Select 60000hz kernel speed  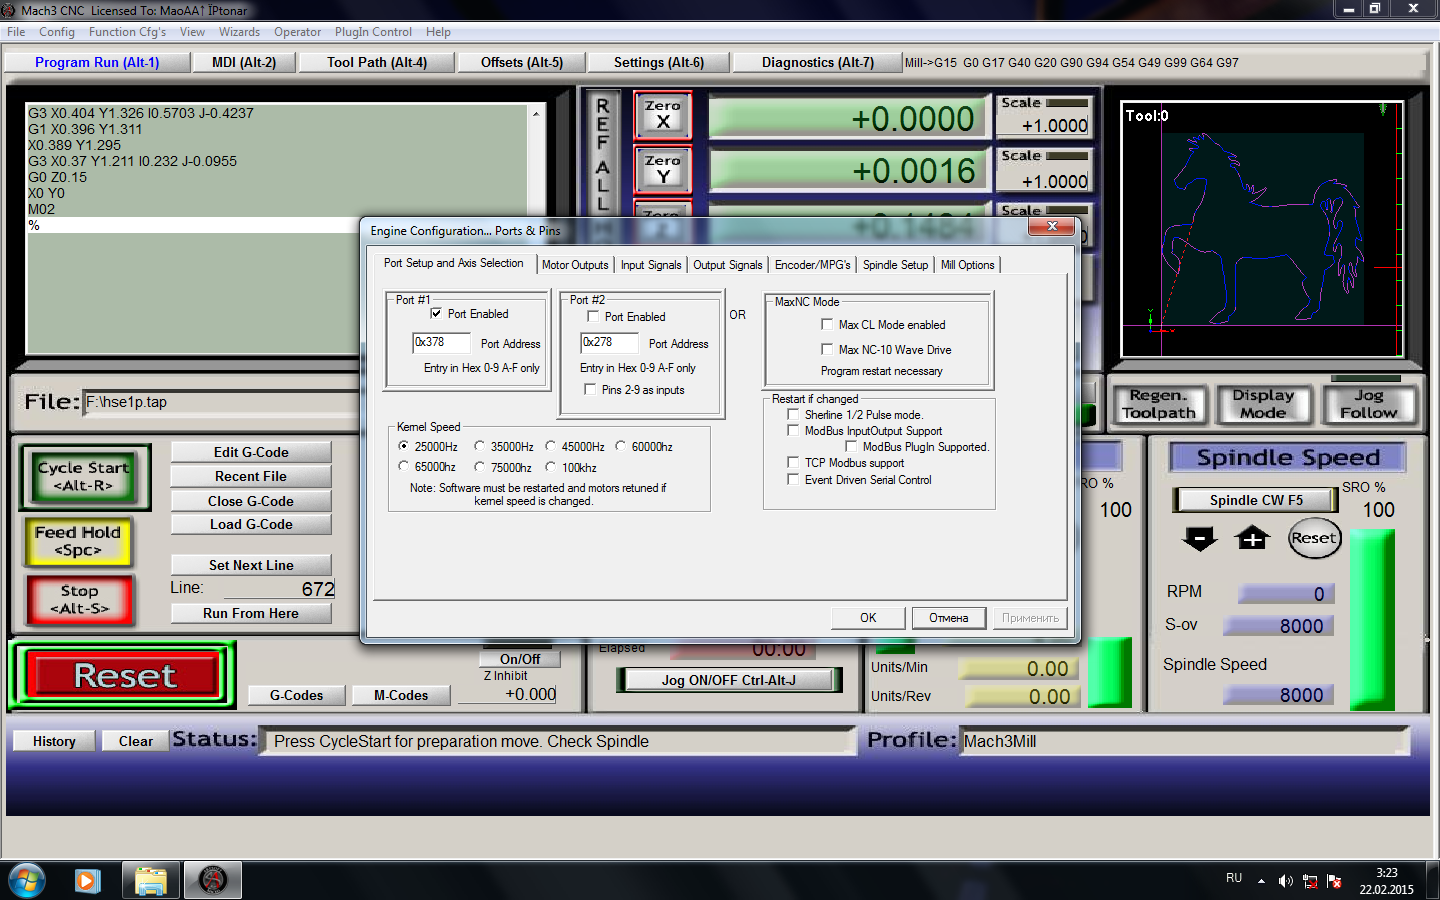620,446
